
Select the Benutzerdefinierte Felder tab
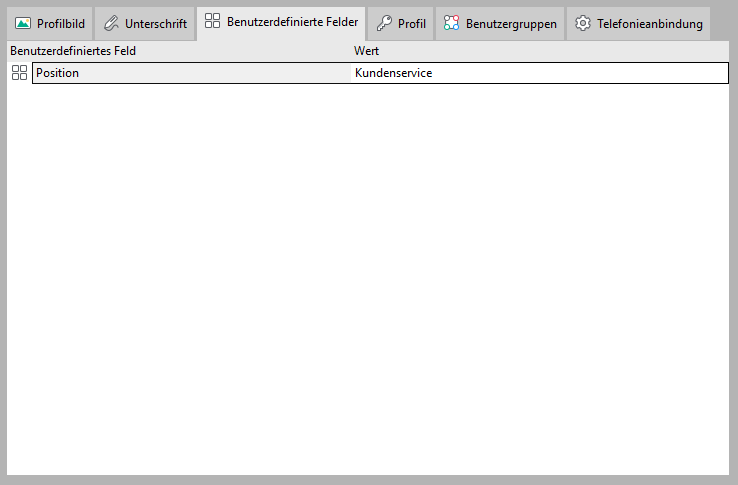(x=281, y=23)
